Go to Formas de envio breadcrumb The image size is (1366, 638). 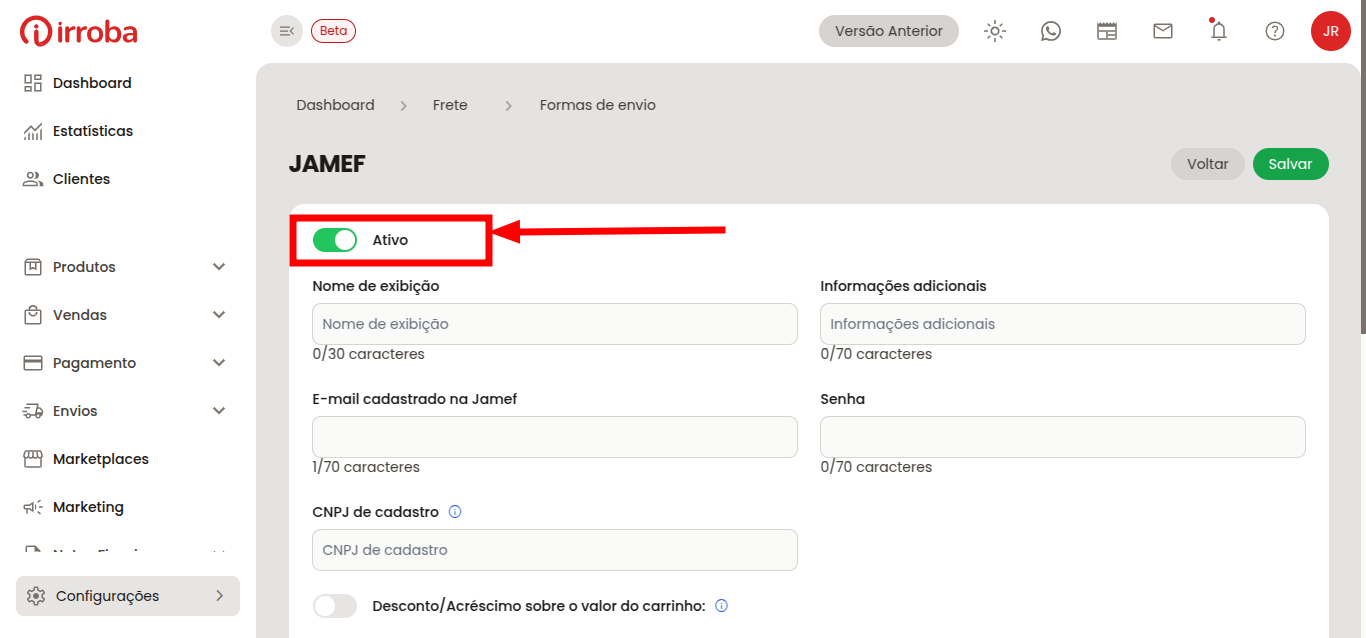pyautogui.click(x=598, y=105)
